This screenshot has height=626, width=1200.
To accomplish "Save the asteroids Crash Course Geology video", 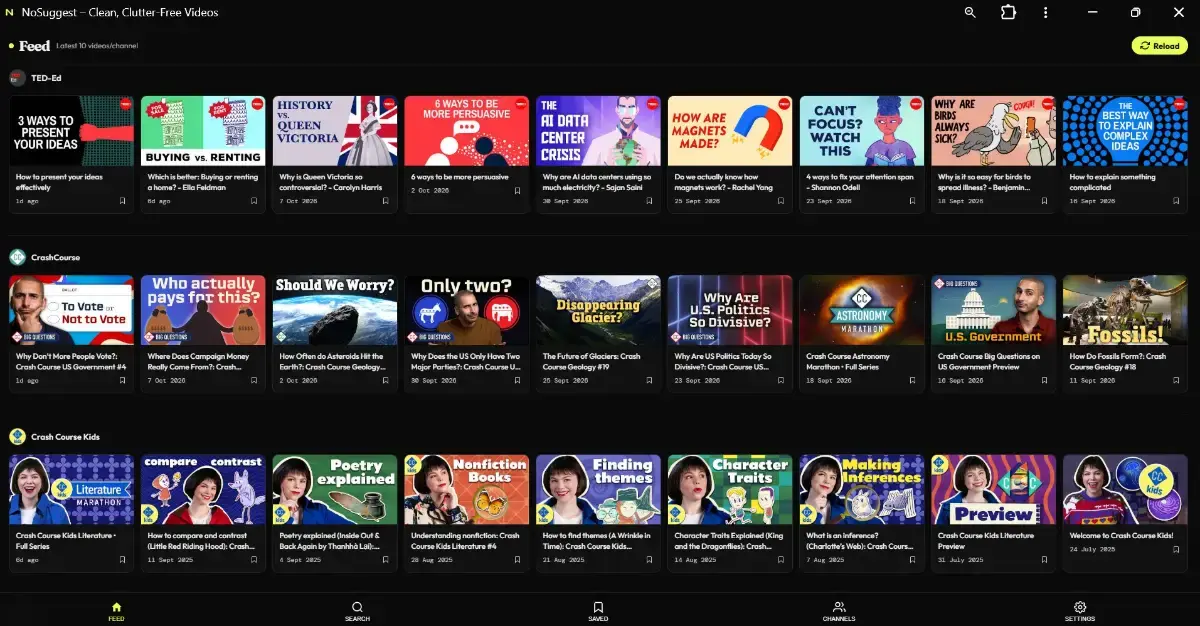I will (386, 381).
